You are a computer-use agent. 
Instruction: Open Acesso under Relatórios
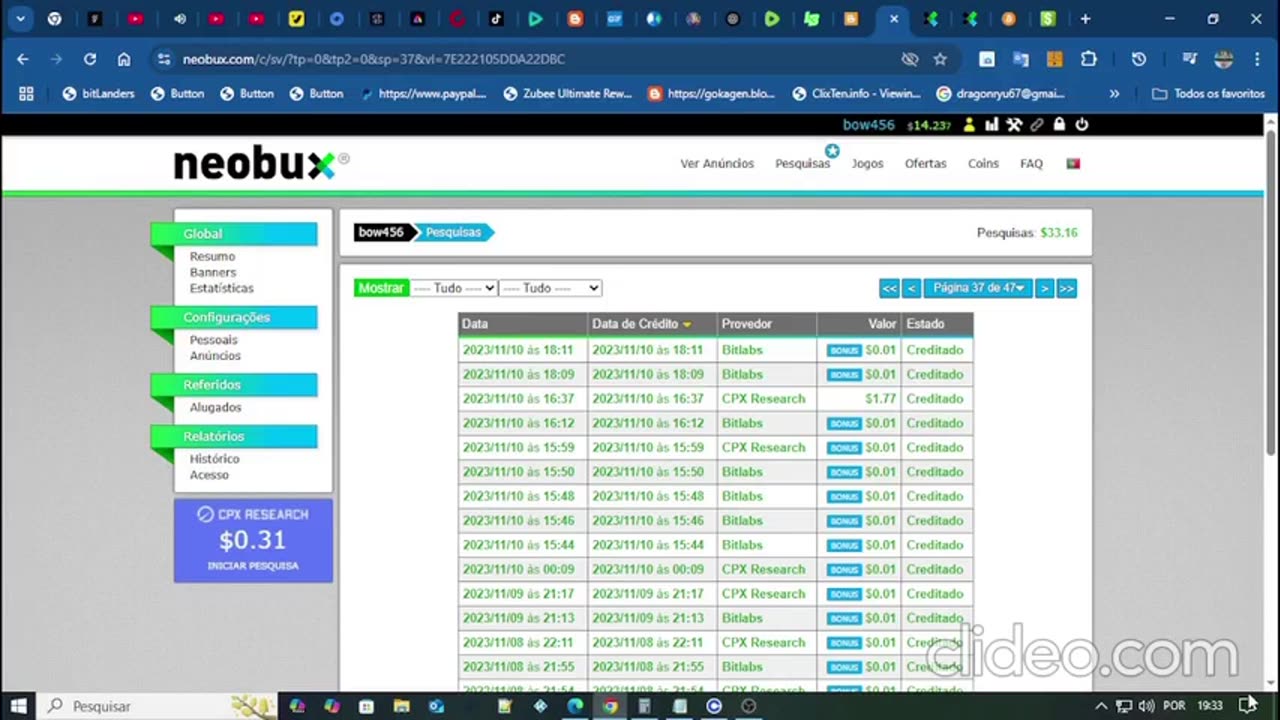[x=209, y=475]
